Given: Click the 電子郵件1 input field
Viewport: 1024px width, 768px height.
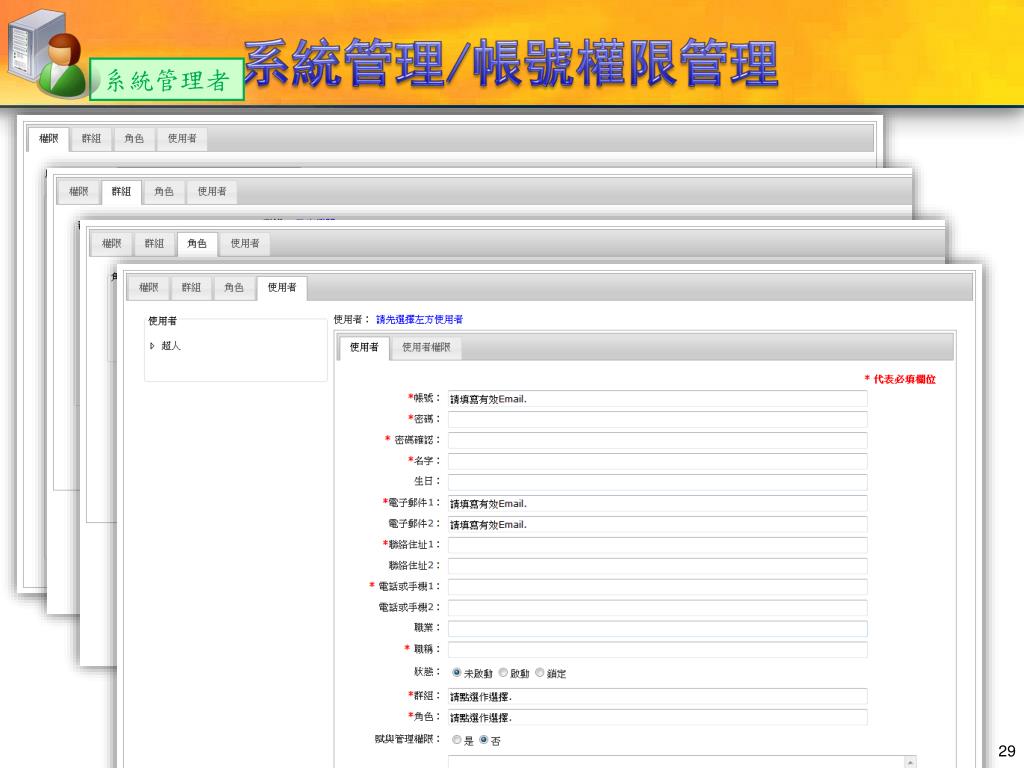Looking at the screenshot, I should click(658, 504).
